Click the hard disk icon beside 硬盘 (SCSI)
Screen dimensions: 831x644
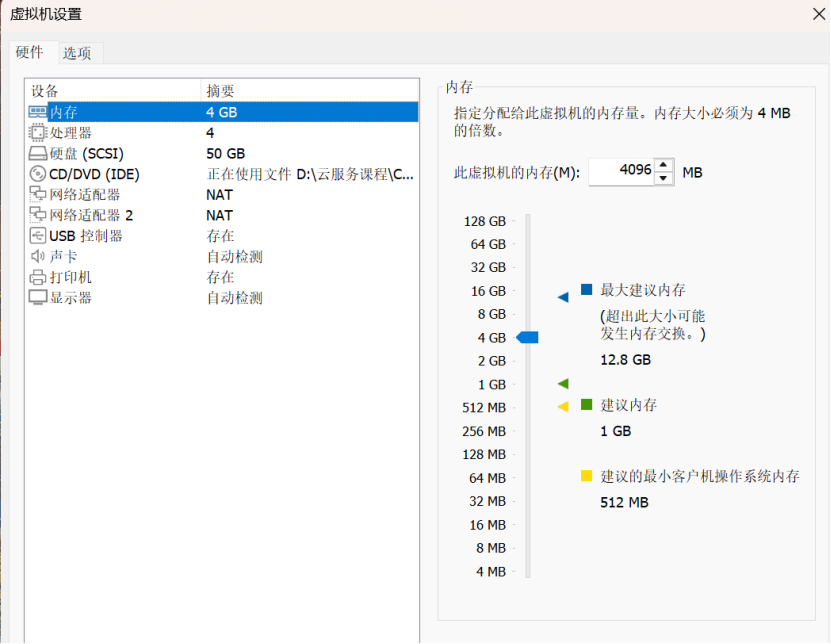pyautogui.click(x=38, y=154)
